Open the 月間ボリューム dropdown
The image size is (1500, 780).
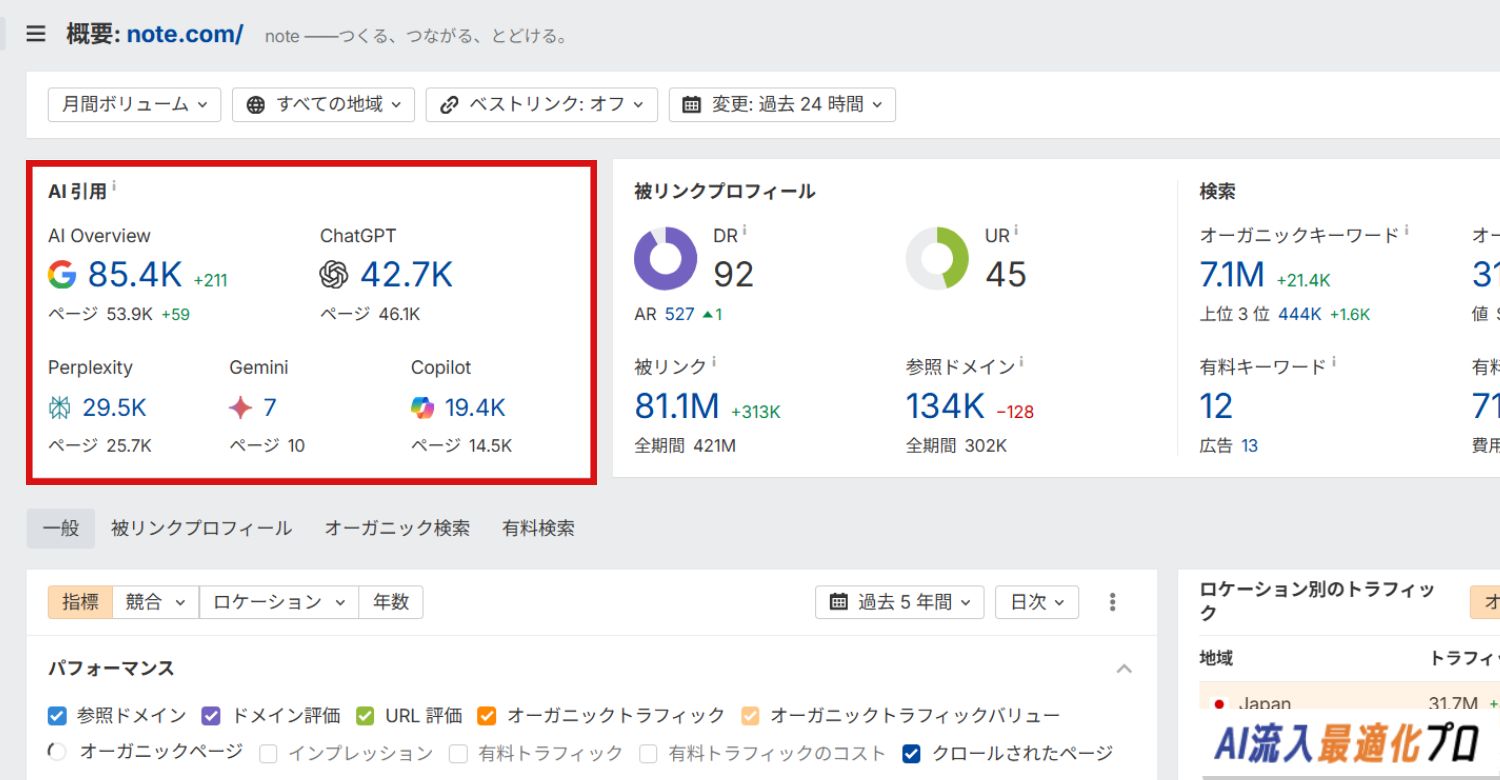tap(135, 104)
